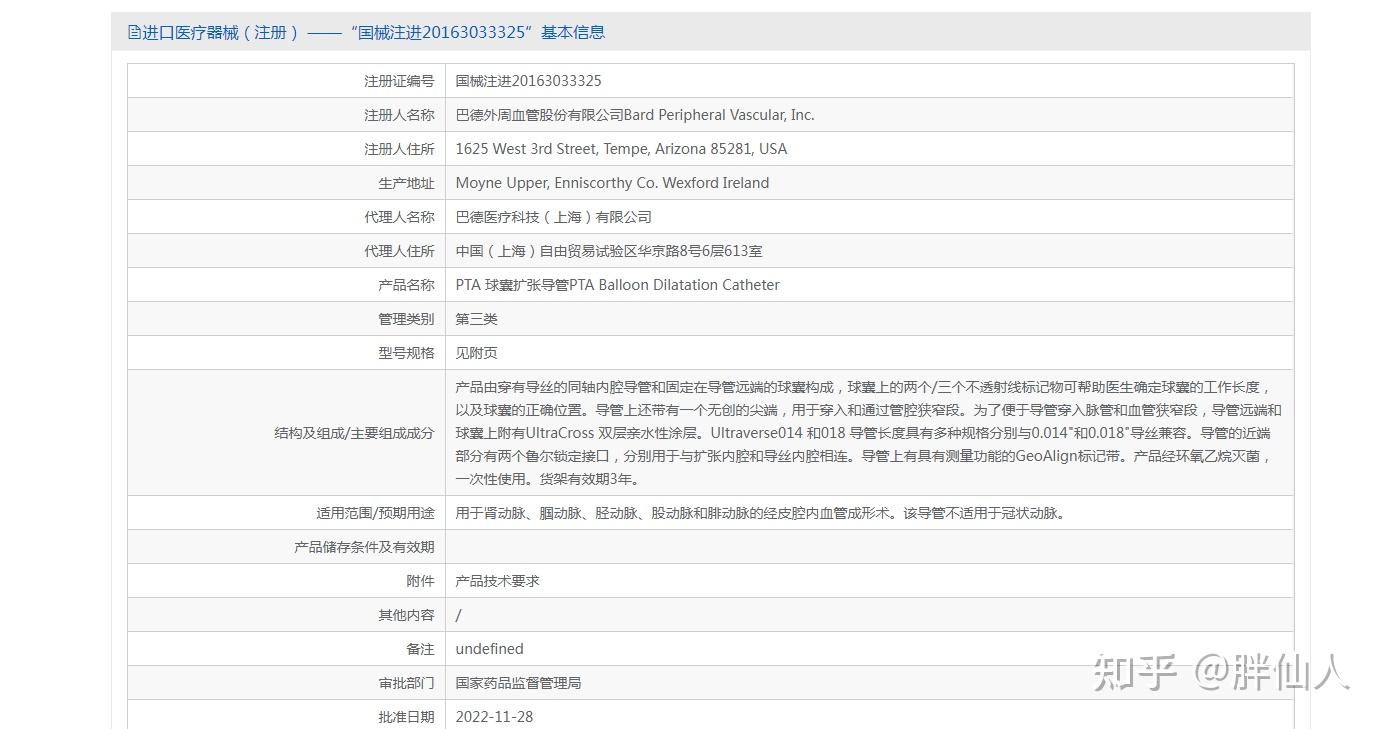Viewport: 1386px width, 729px height.
Task: Click the 批准日期 label
Action: (406, 717)
